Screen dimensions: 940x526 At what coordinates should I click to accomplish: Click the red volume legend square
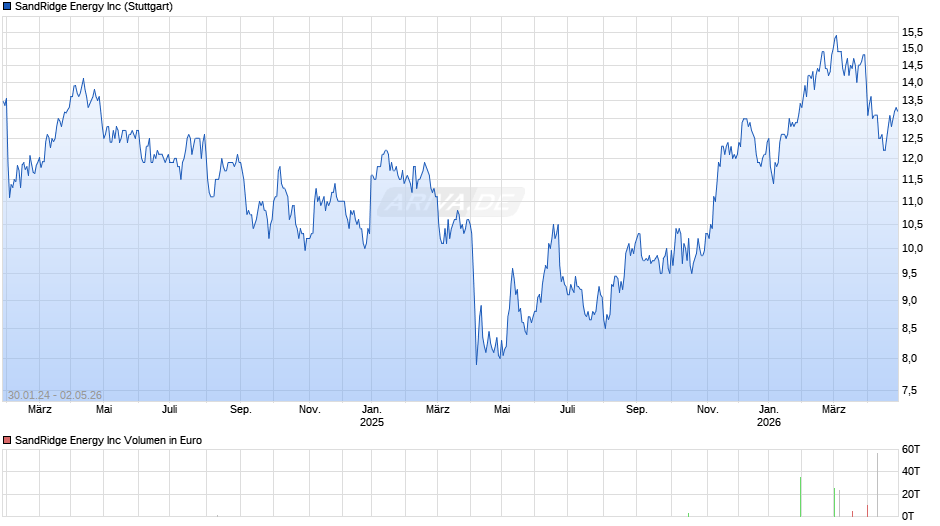pos(7,440)
